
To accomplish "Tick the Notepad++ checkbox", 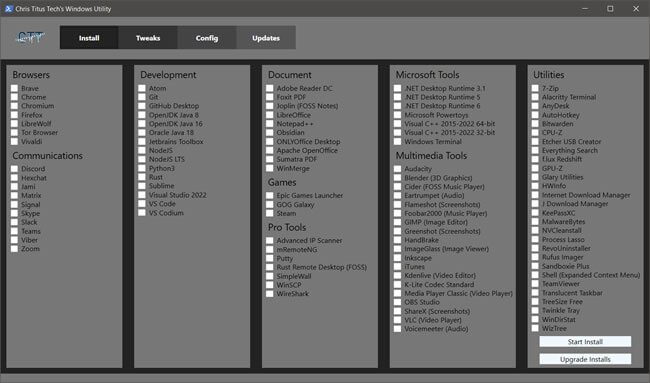I will [x=270, y=124].
